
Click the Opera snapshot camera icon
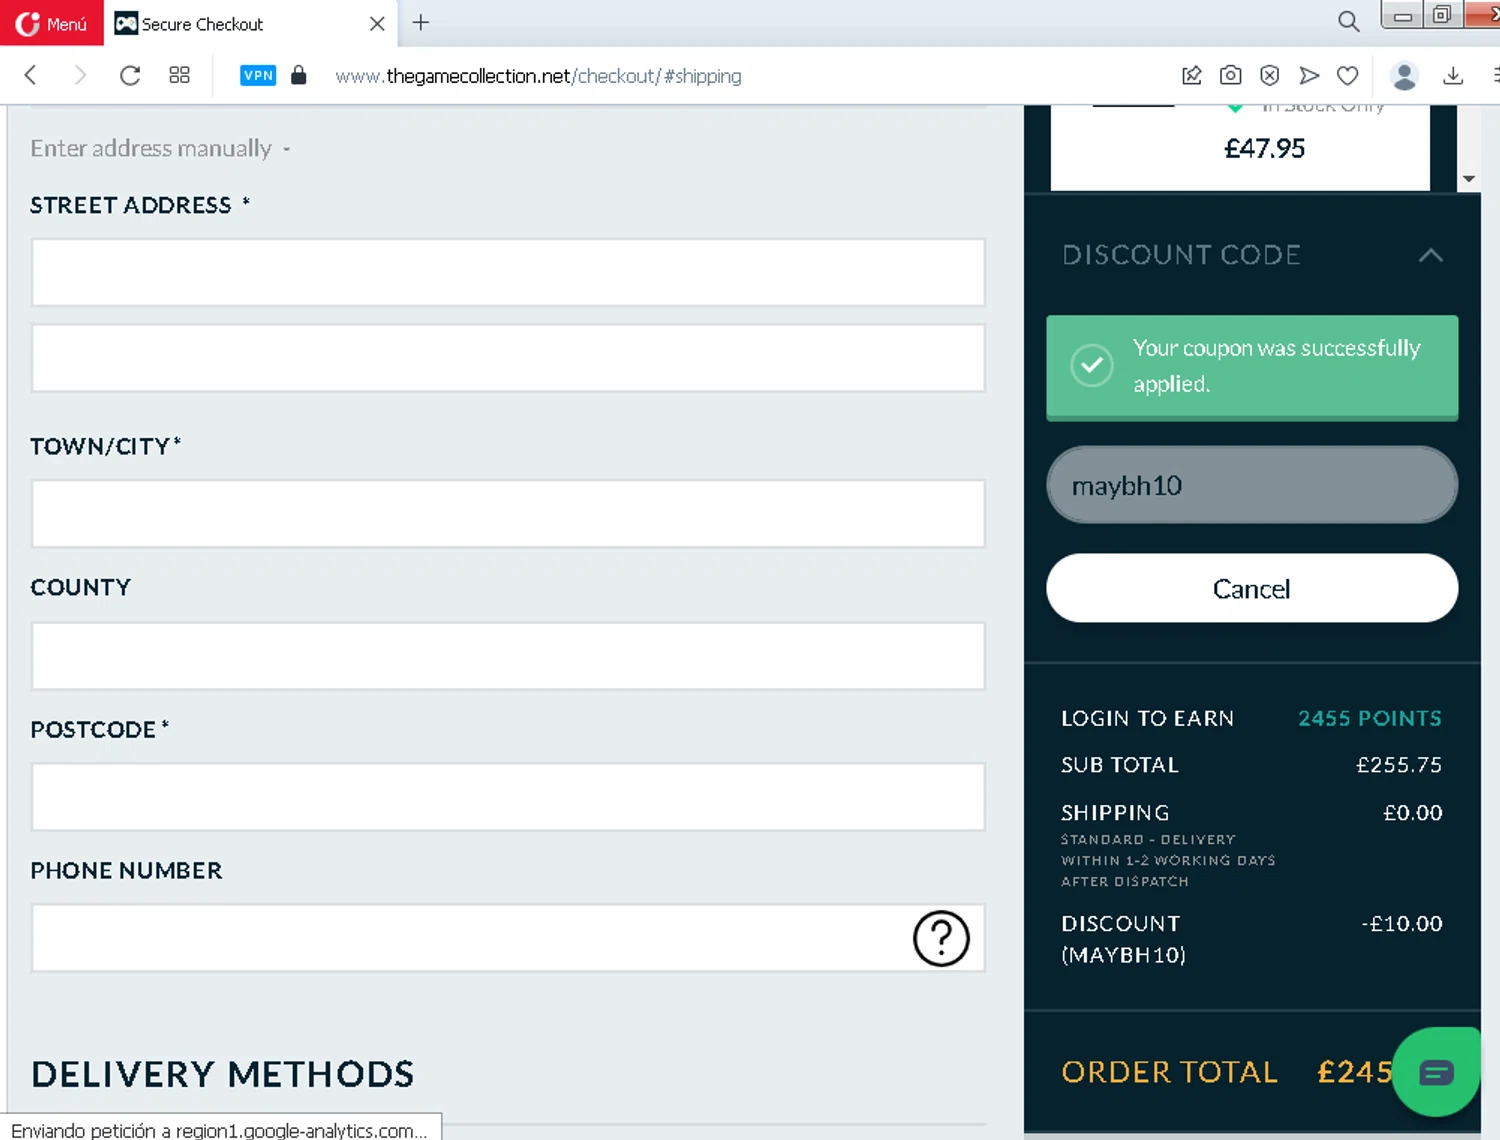1230,75
